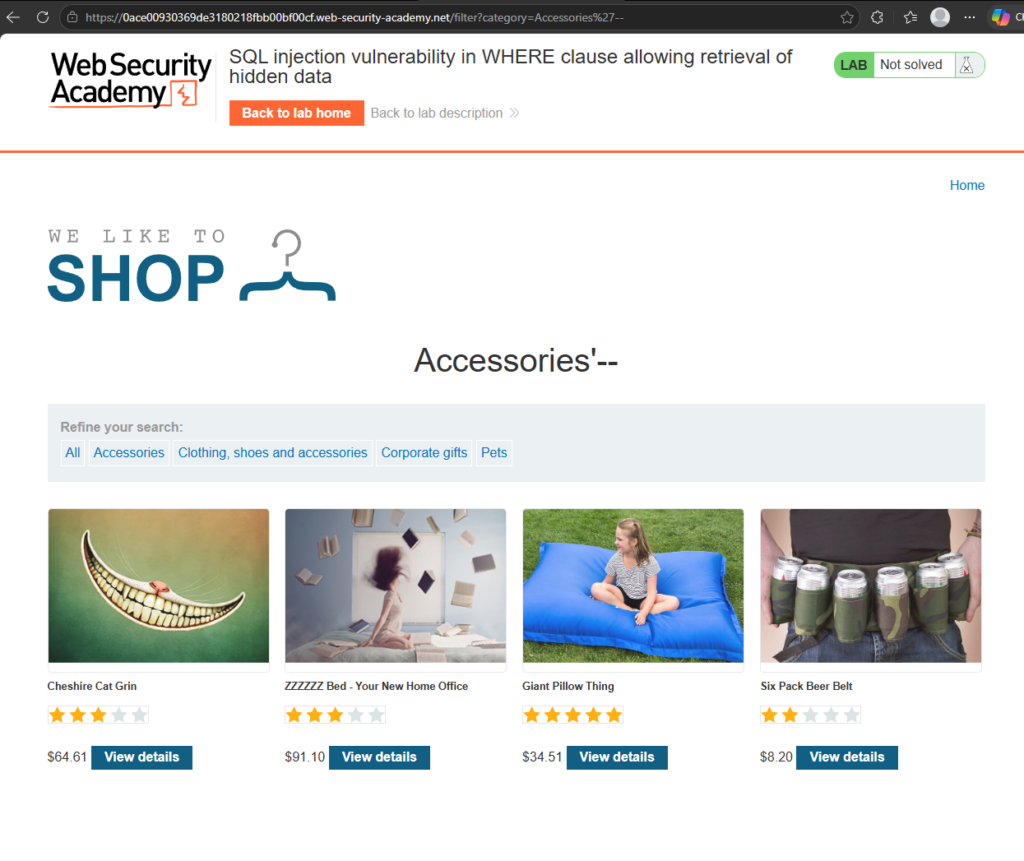Image resolution: width=1024 pixels, height=861 pixels.
Task: View details for Cheshire Cat Grin
Action: point(142,757)
